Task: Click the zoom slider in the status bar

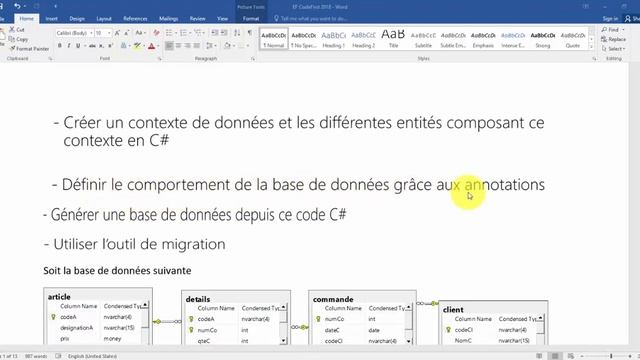Action: click(x=607, y=356)
